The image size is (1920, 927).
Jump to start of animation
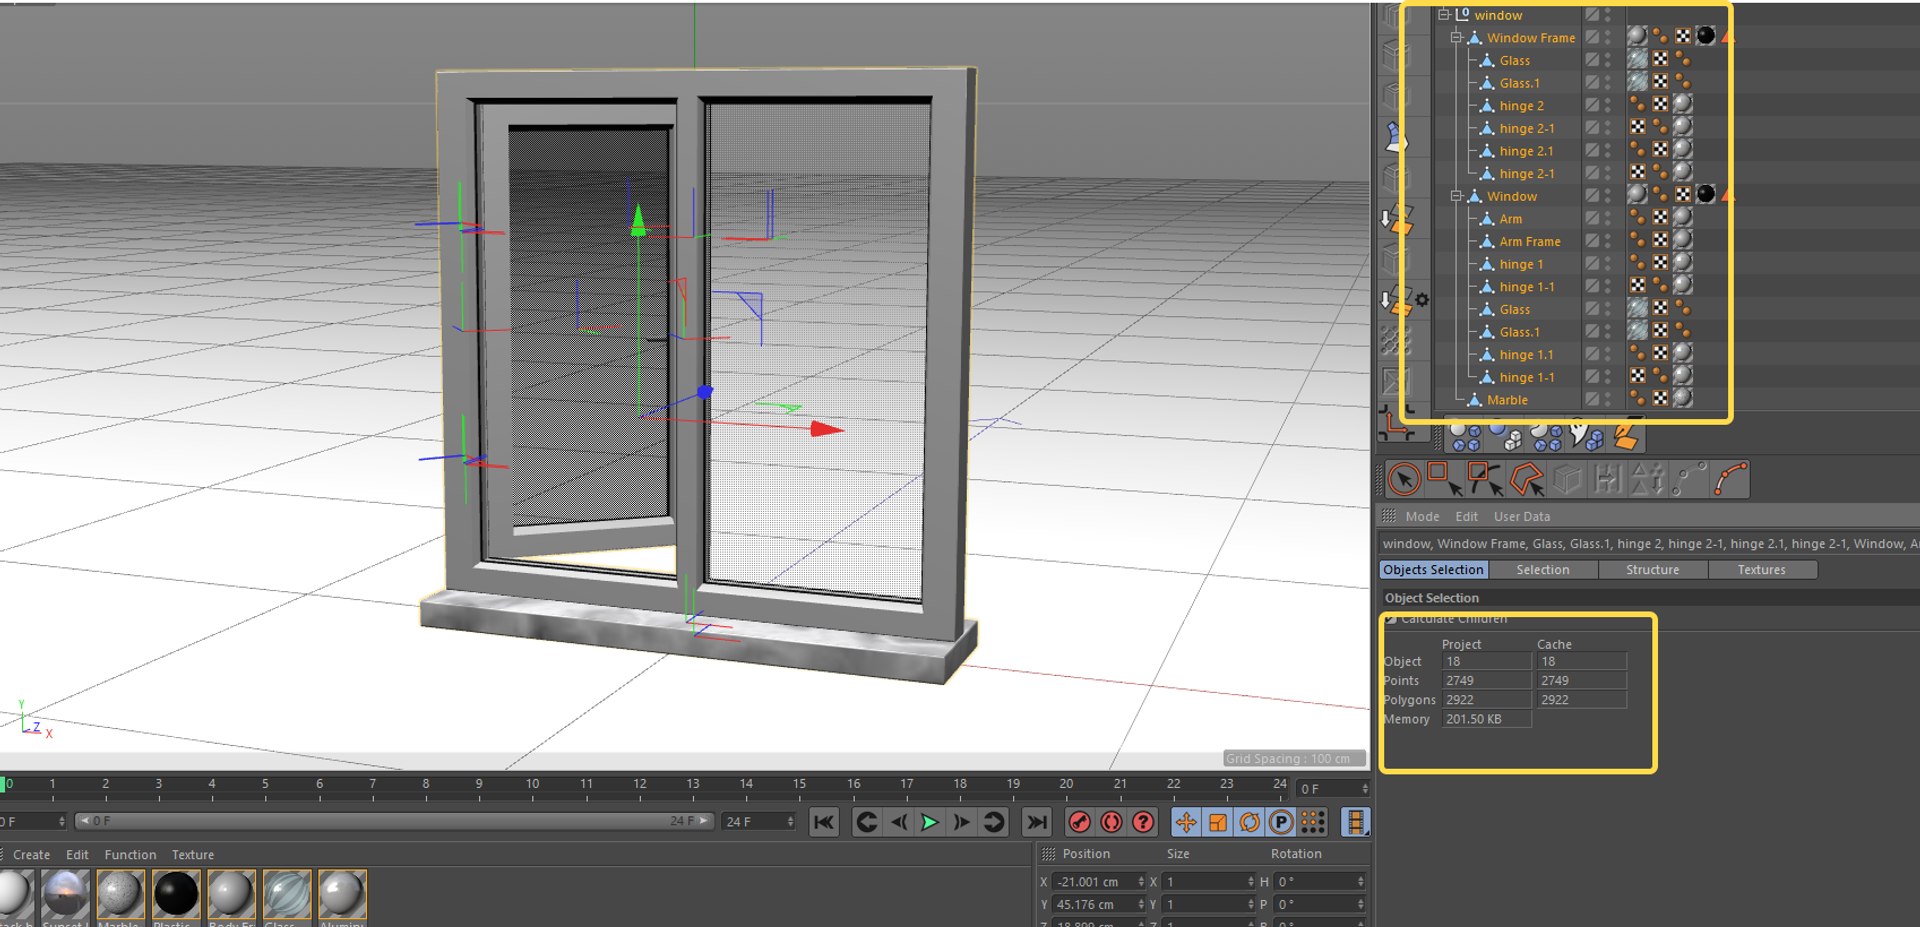pos(824,822)
